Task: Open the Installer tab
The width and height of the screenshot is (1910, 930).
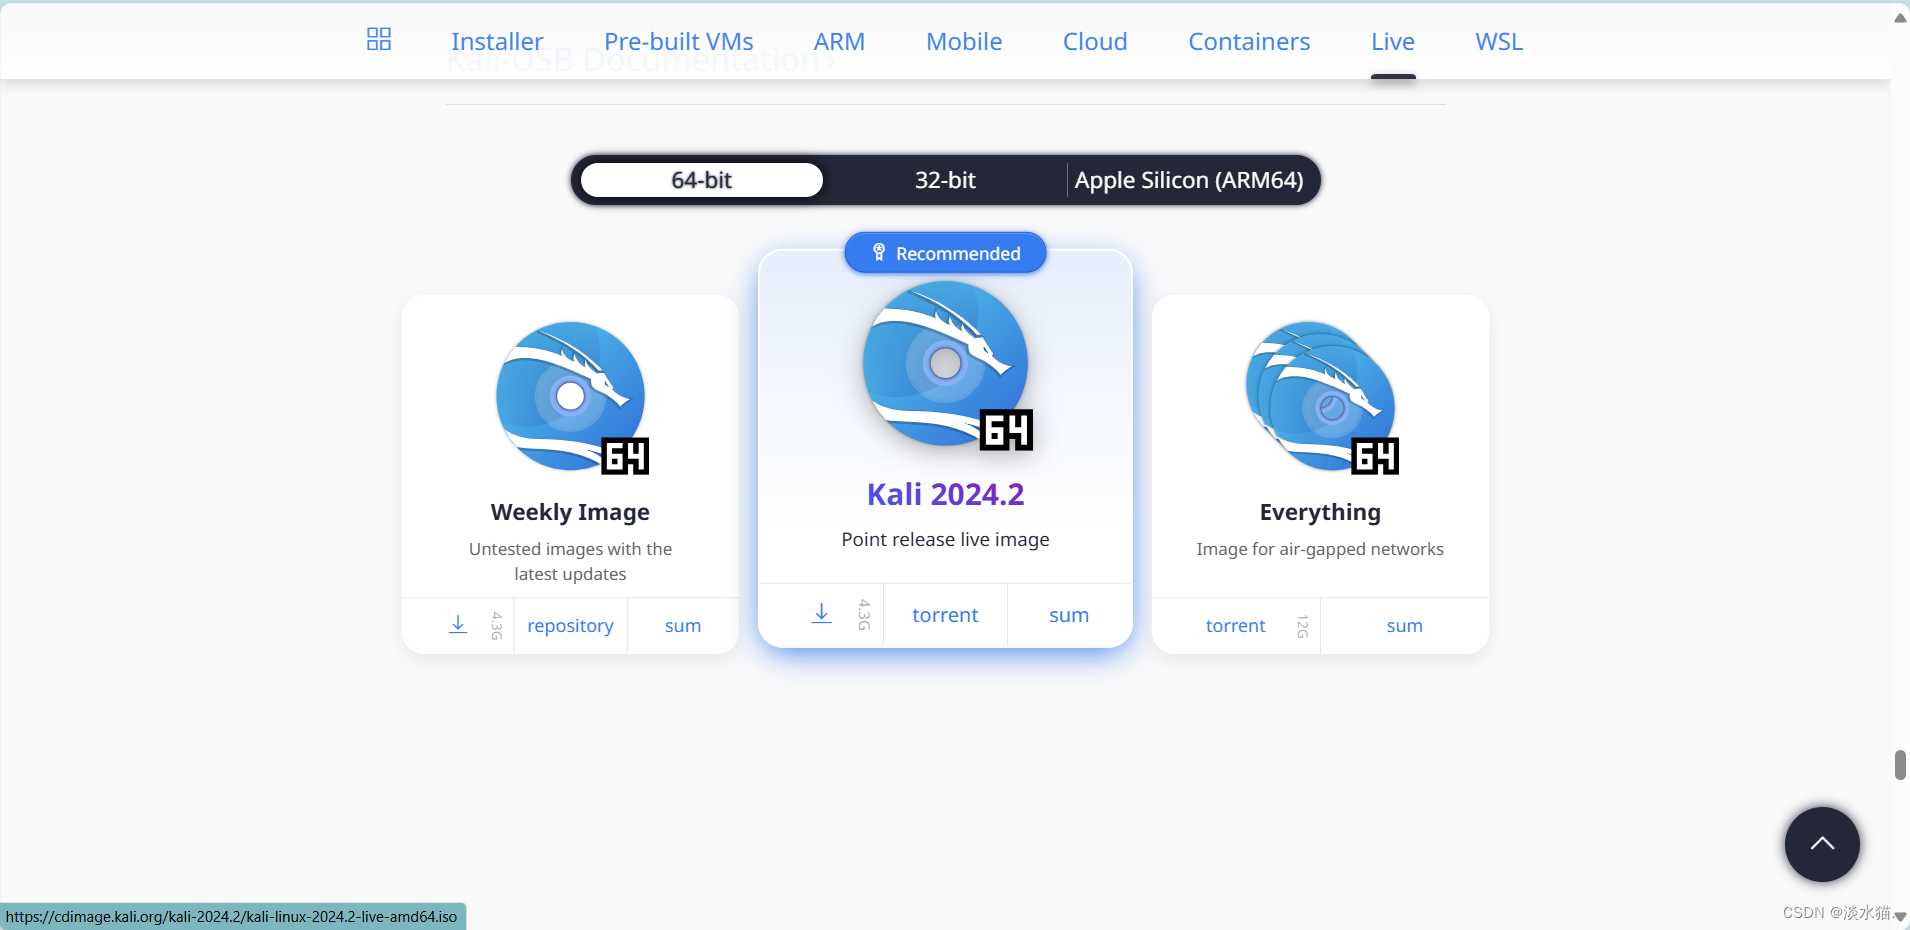Action: tap(497, 41)
